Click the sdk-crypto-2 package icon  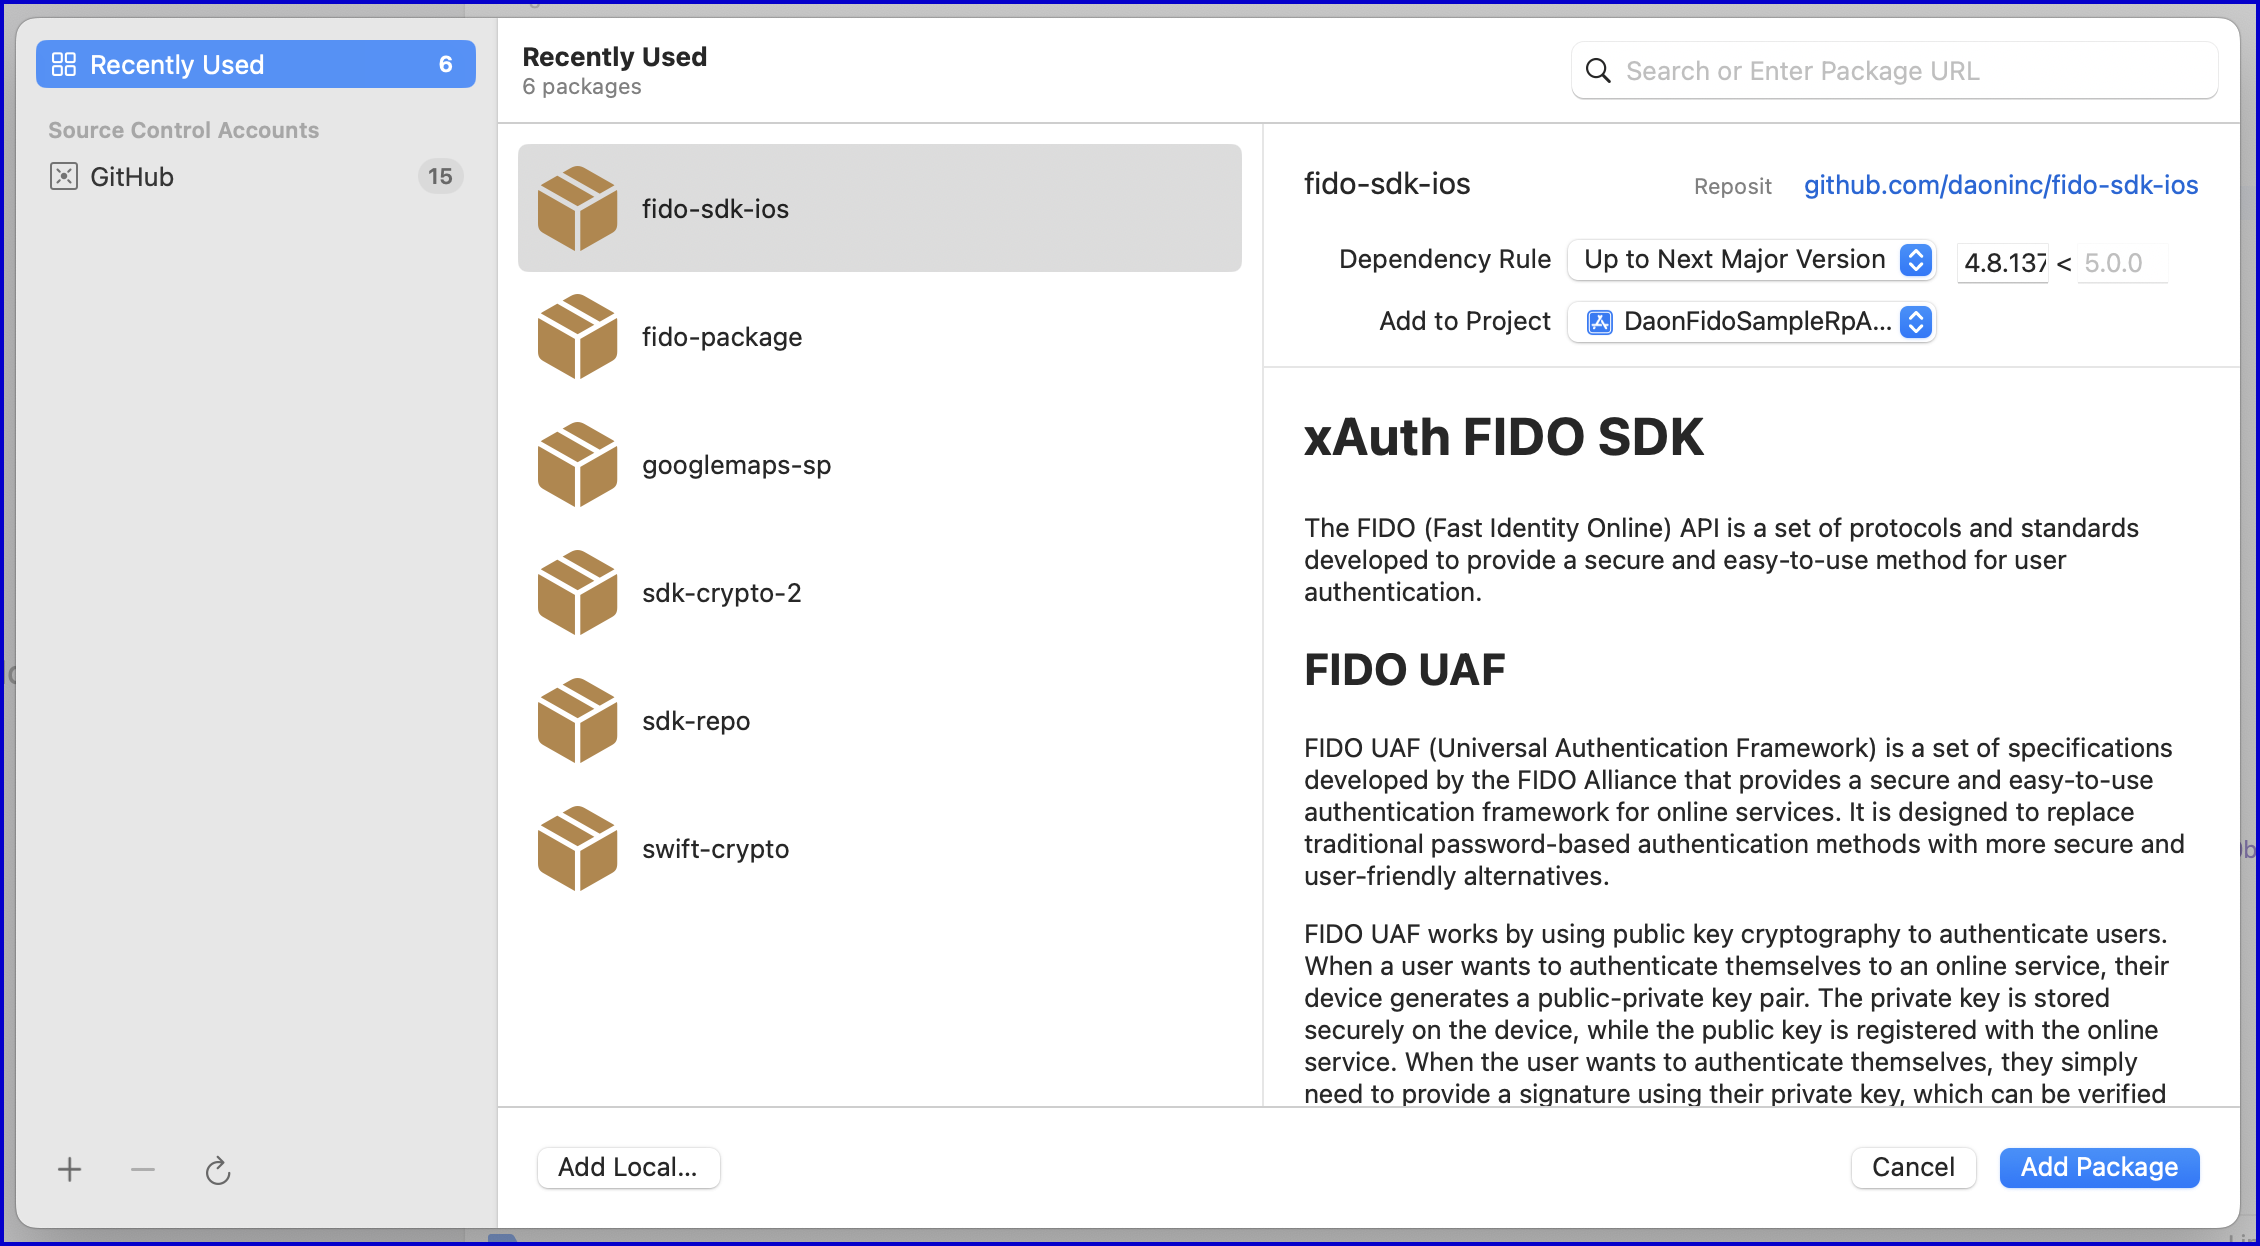[577, 593]
